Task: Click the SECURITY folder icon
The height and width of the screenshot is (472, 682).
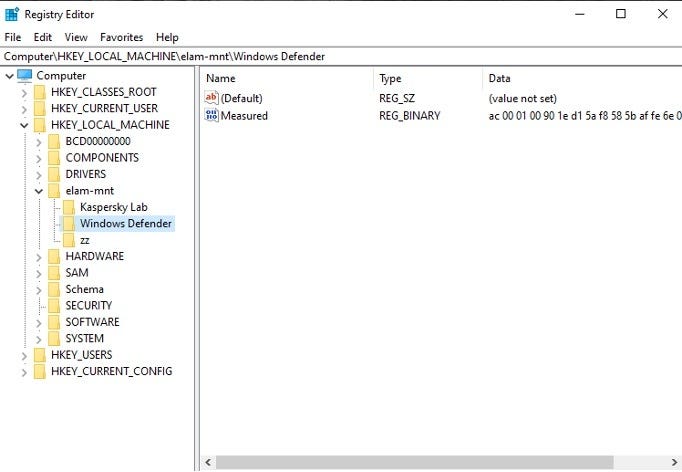Action: coord(54,306)
